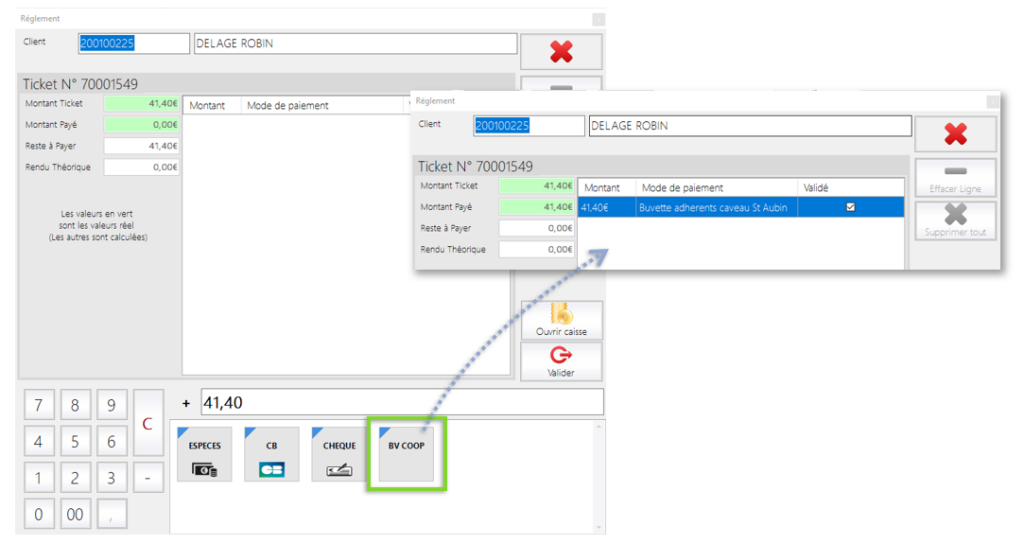The height and width of the screenshot is (544, 1024).
Task: Open the cash drawer with Ouvrir caisse
Action: pyautogui.click(x=561, y=320)
